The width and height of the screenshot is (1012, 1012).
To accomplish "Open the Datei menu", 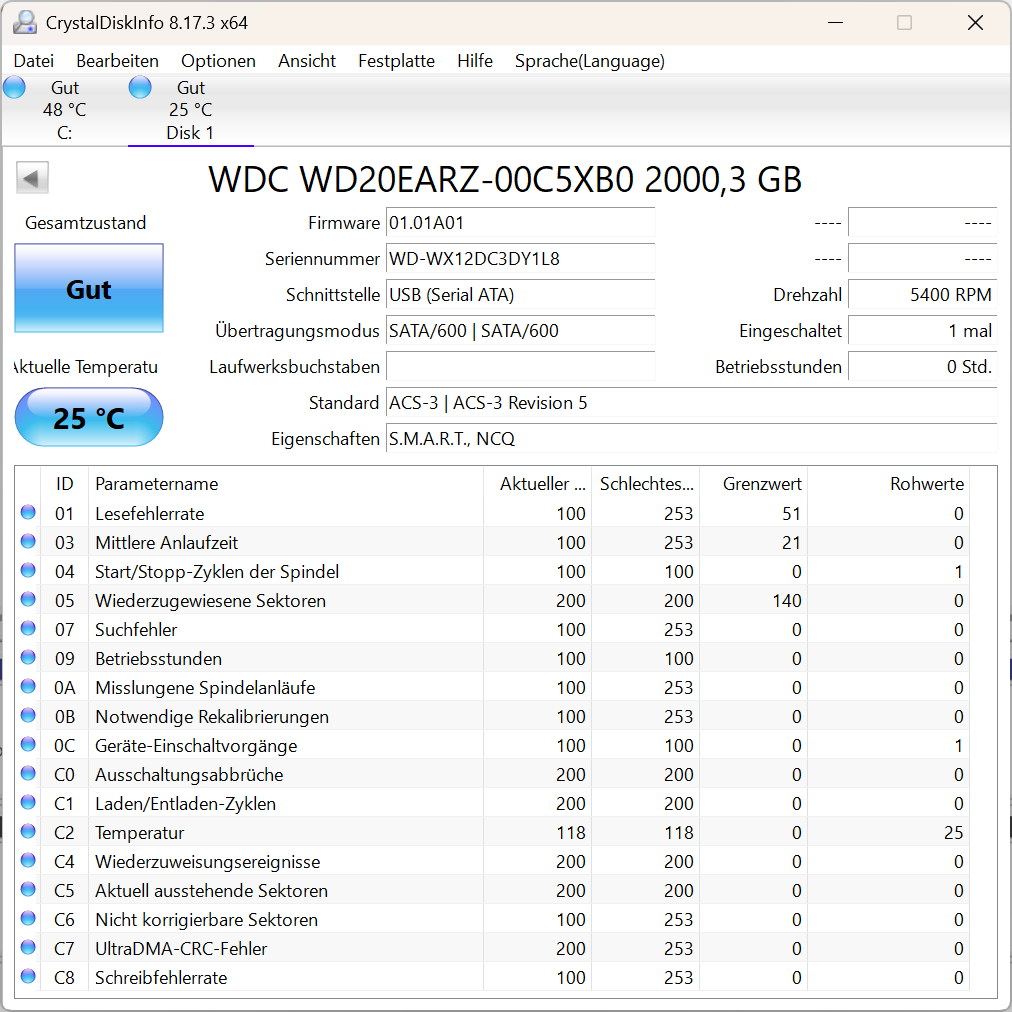I will 34,61.
